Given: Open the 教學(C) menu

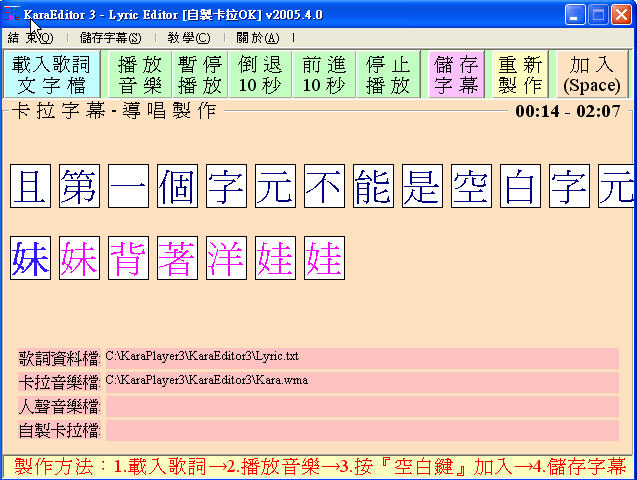Looking at the screenshot, I should pos(189,38).
